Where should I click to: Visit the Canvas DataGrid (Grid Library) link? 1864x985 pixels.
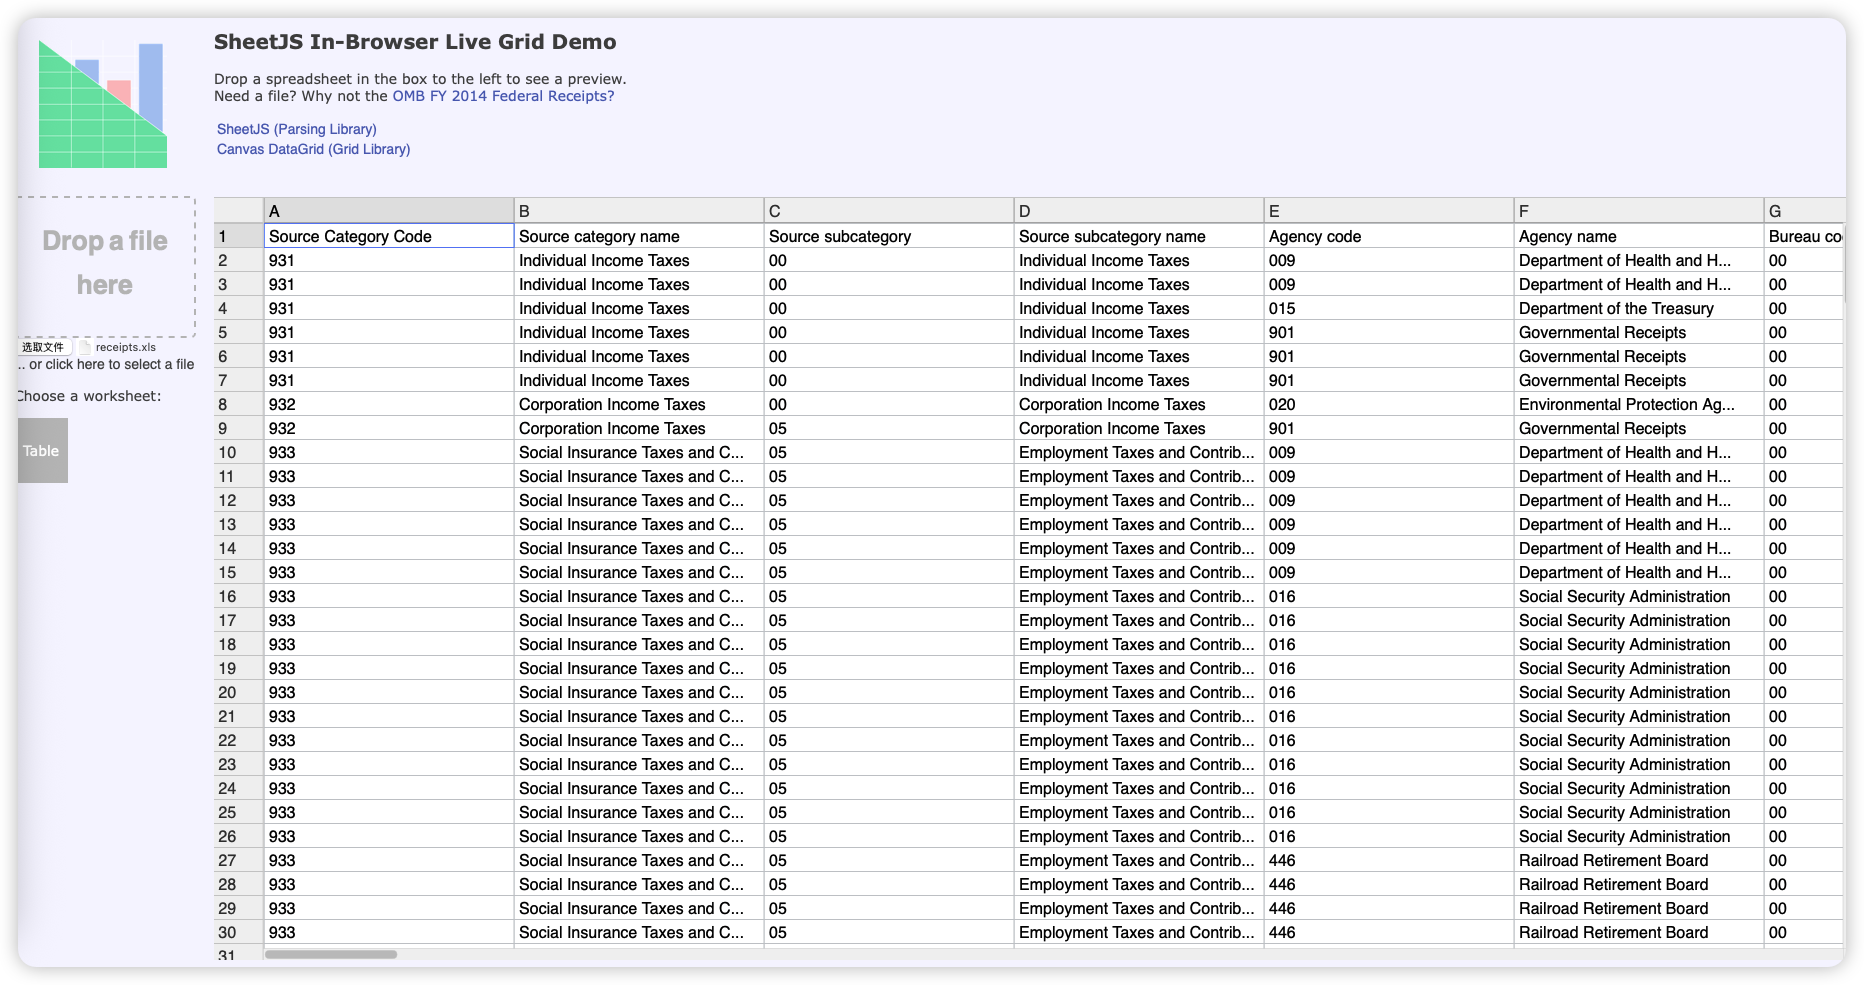click(x=313, y=149)
